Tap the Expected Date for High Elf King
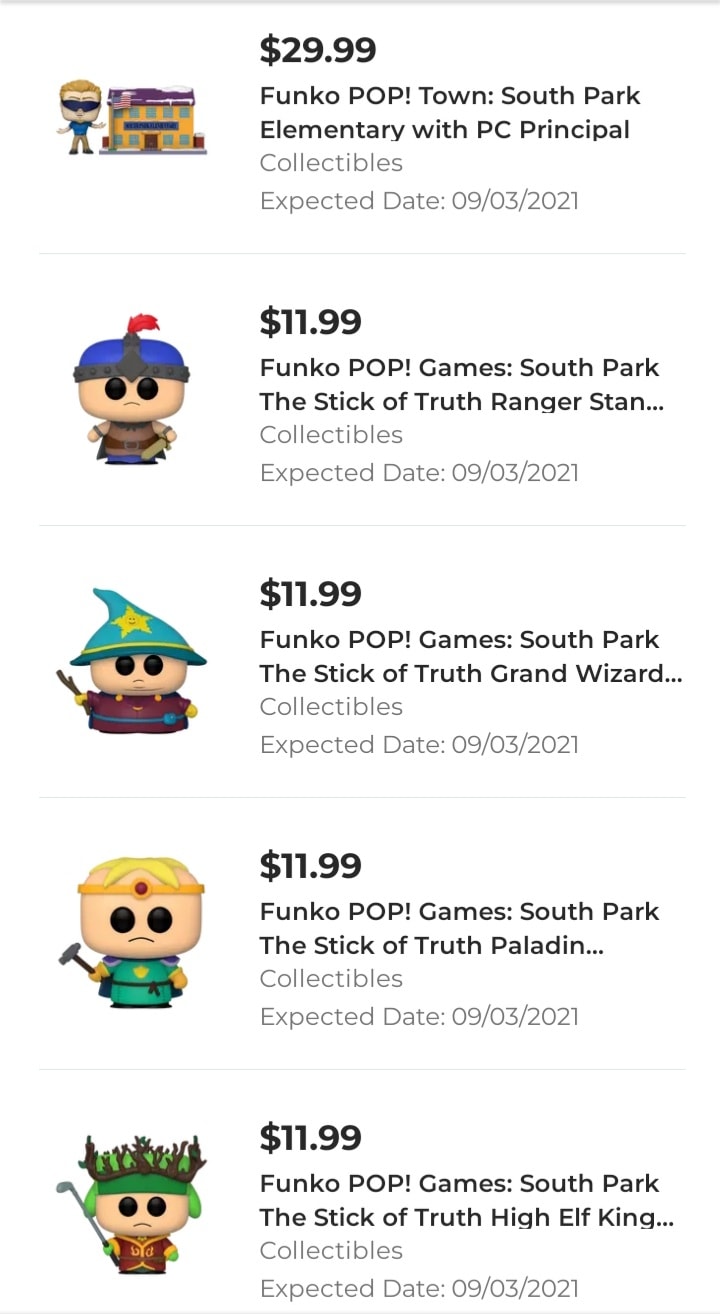Image resolution: width=720 pixels, height=1314 pixels. click(419, 1289)
